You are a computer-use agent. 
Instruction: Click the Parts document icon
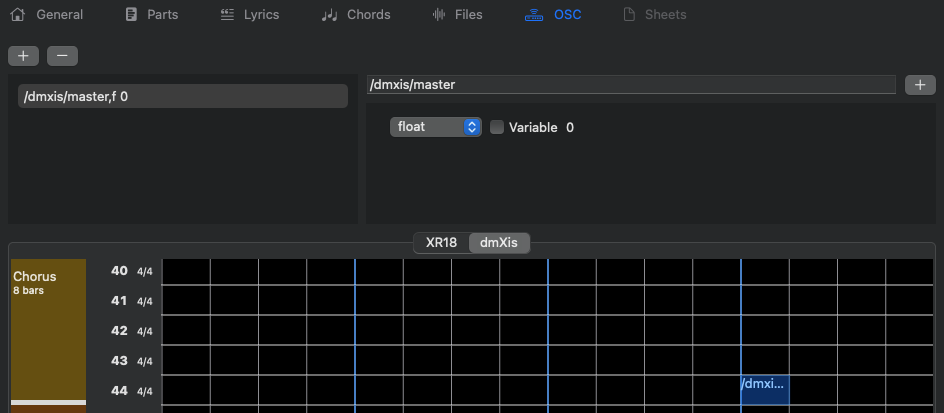click(x=131, y=15)
